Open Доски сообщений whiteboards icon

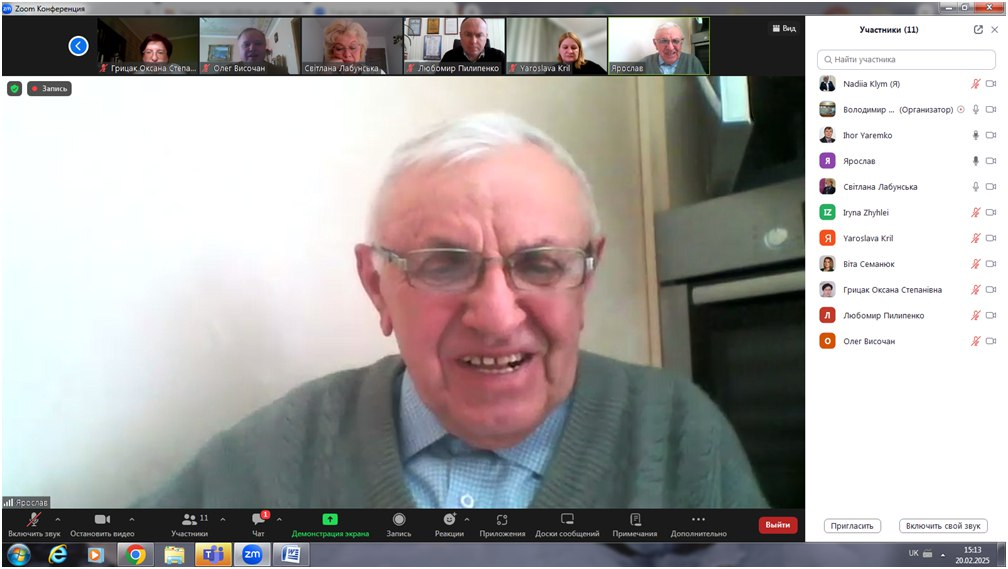(x=567, y=520)
